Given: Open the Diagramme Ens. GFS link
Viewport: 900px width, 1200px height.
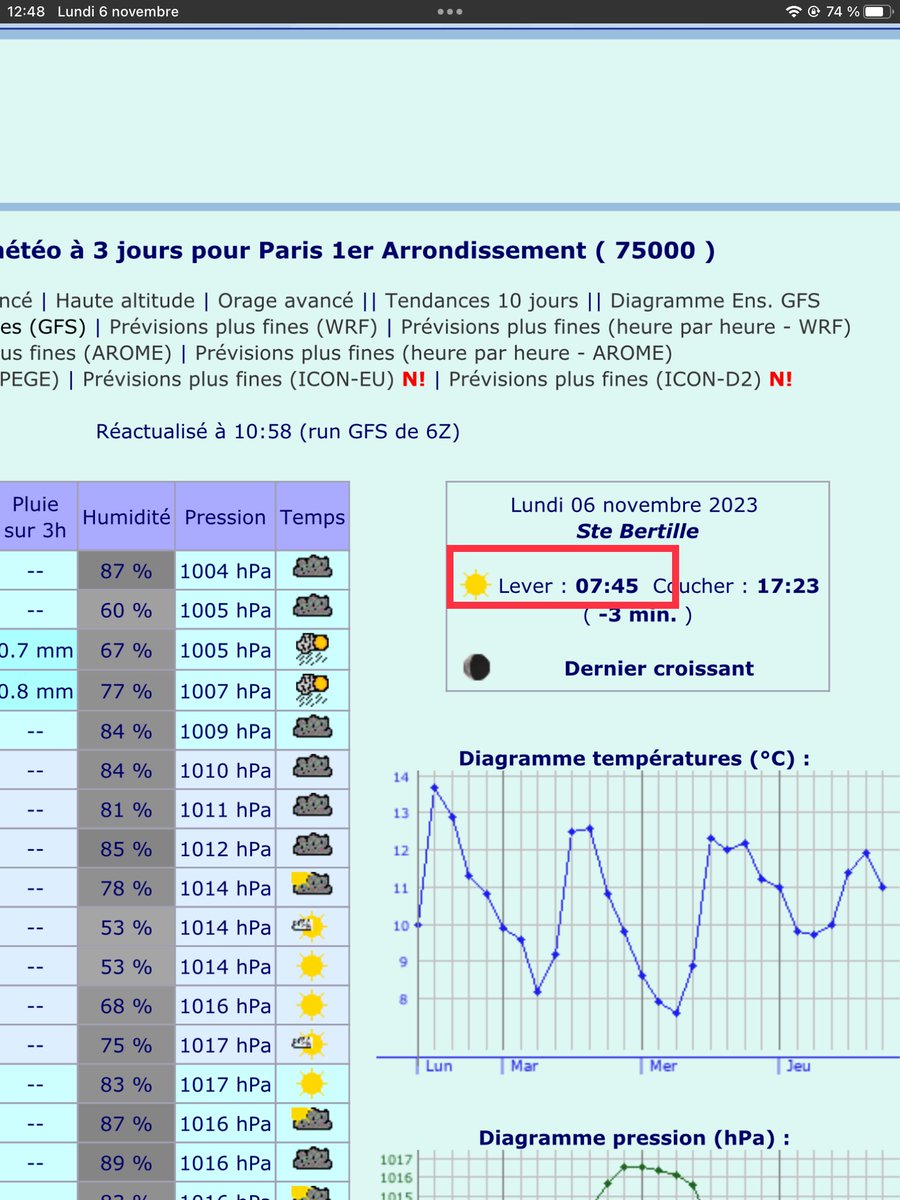Looking at the screenshot, I should coord(715,300).
